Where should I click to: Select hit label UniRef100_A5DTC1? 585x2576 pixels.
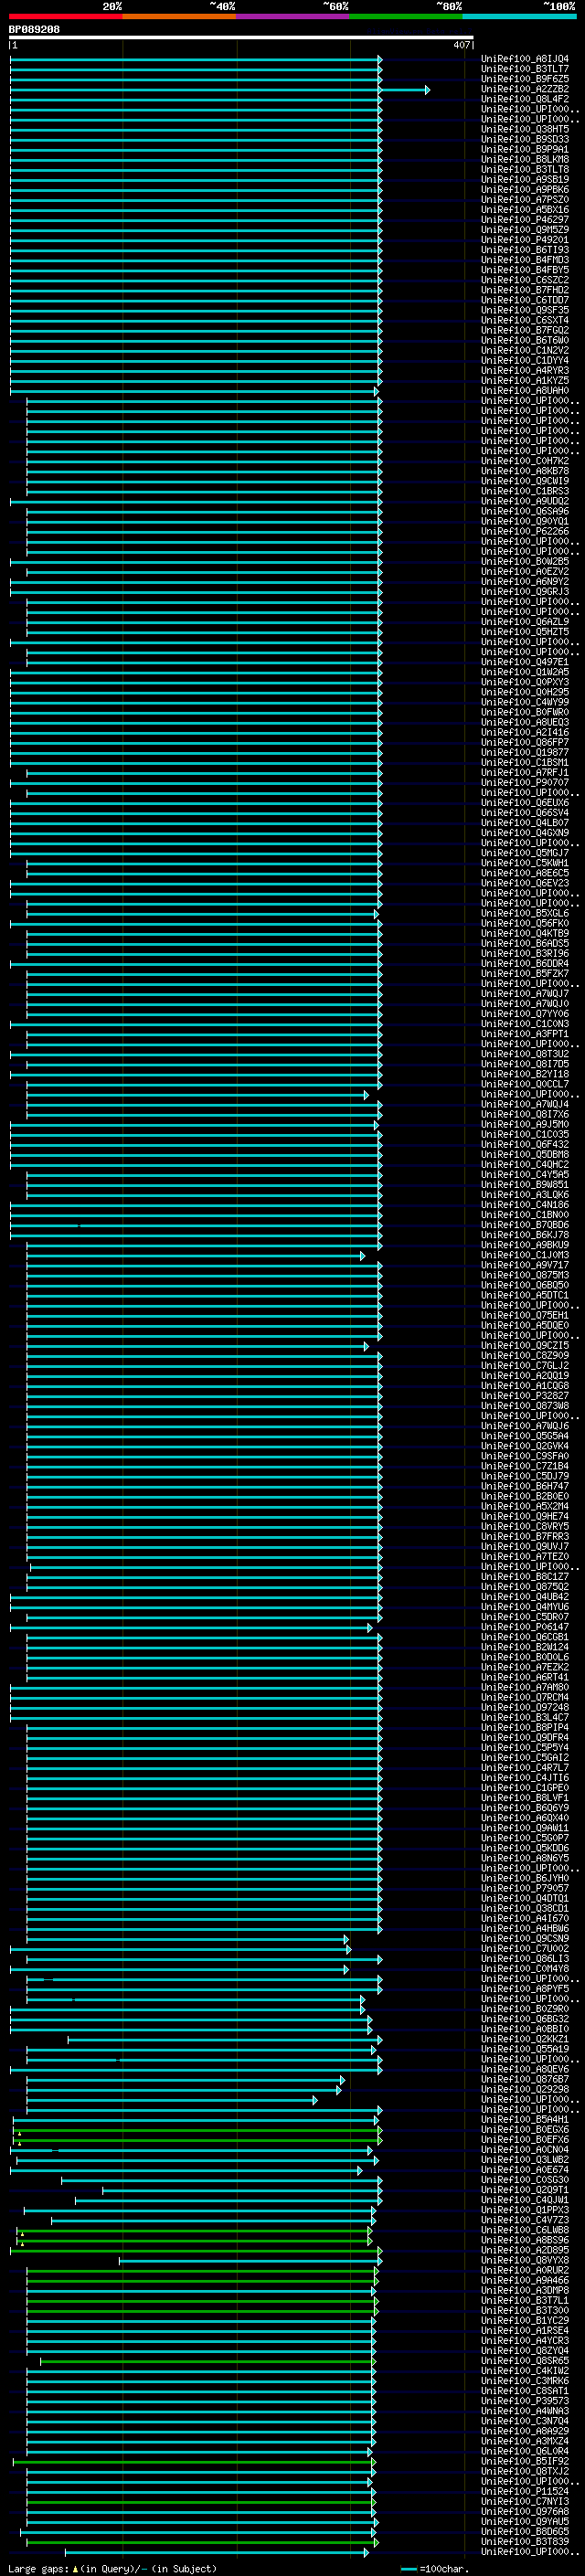coord(524,1295)
